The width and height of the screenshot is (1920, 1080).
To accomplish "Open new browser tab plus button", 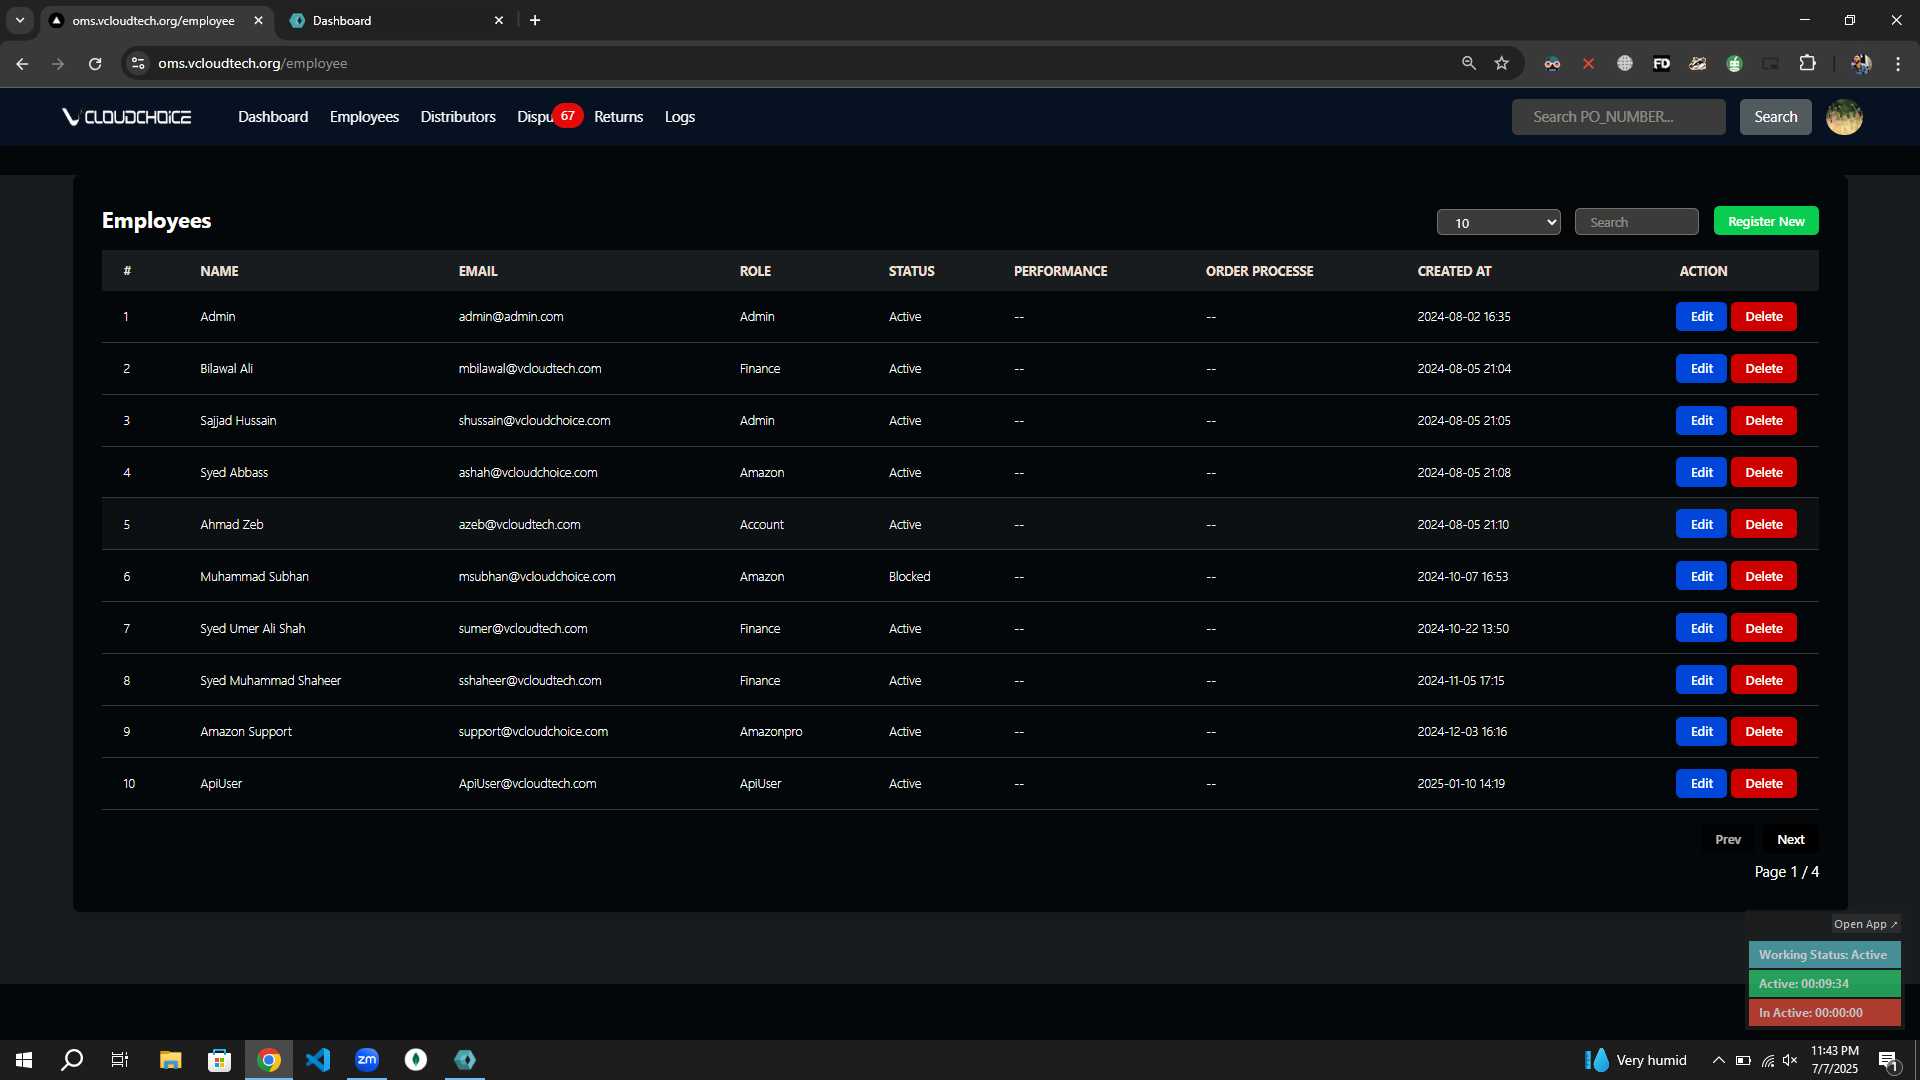I will tap(535, 20).
